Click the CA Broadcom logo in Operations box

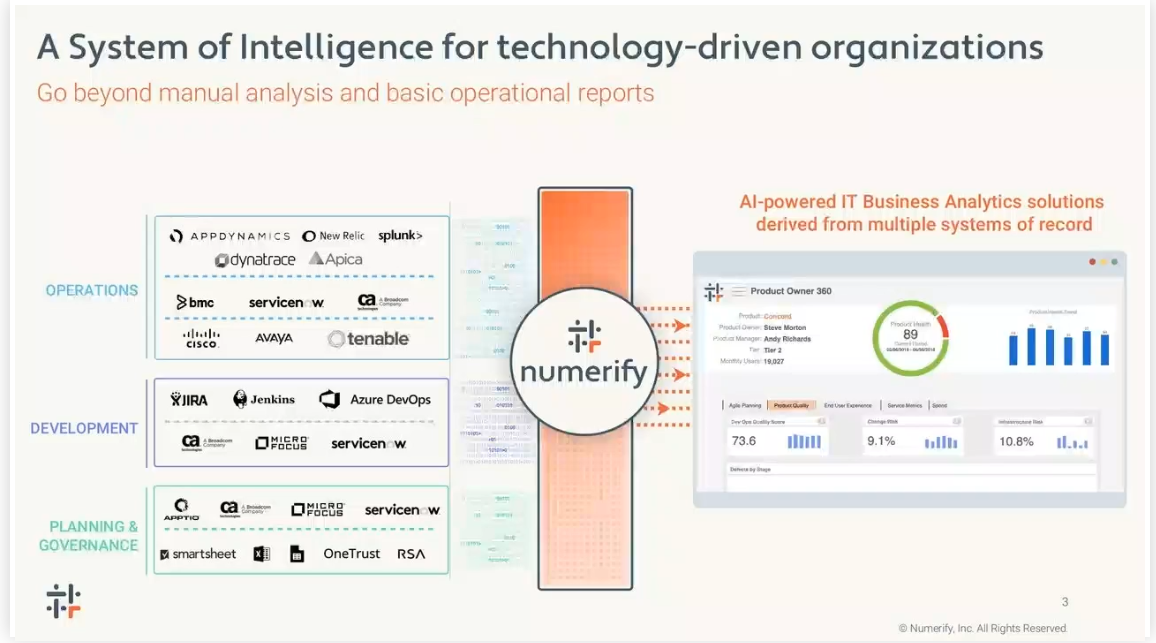click(383, 301)
